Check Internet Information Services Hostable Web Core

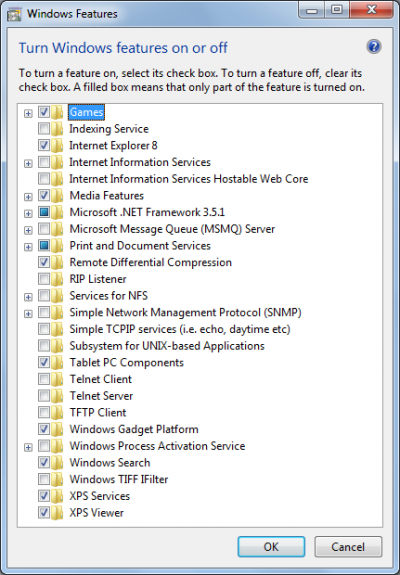44,179
